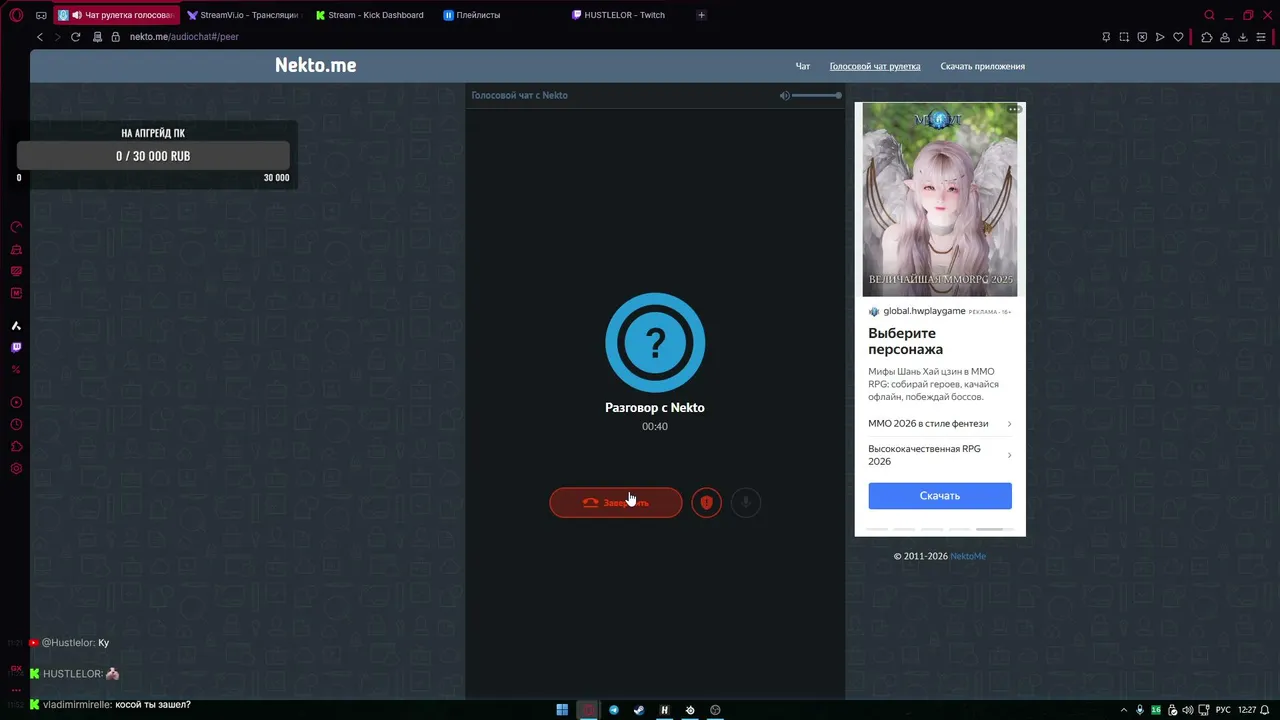Open the NektoMe footer link

click(x=968, y=556)
